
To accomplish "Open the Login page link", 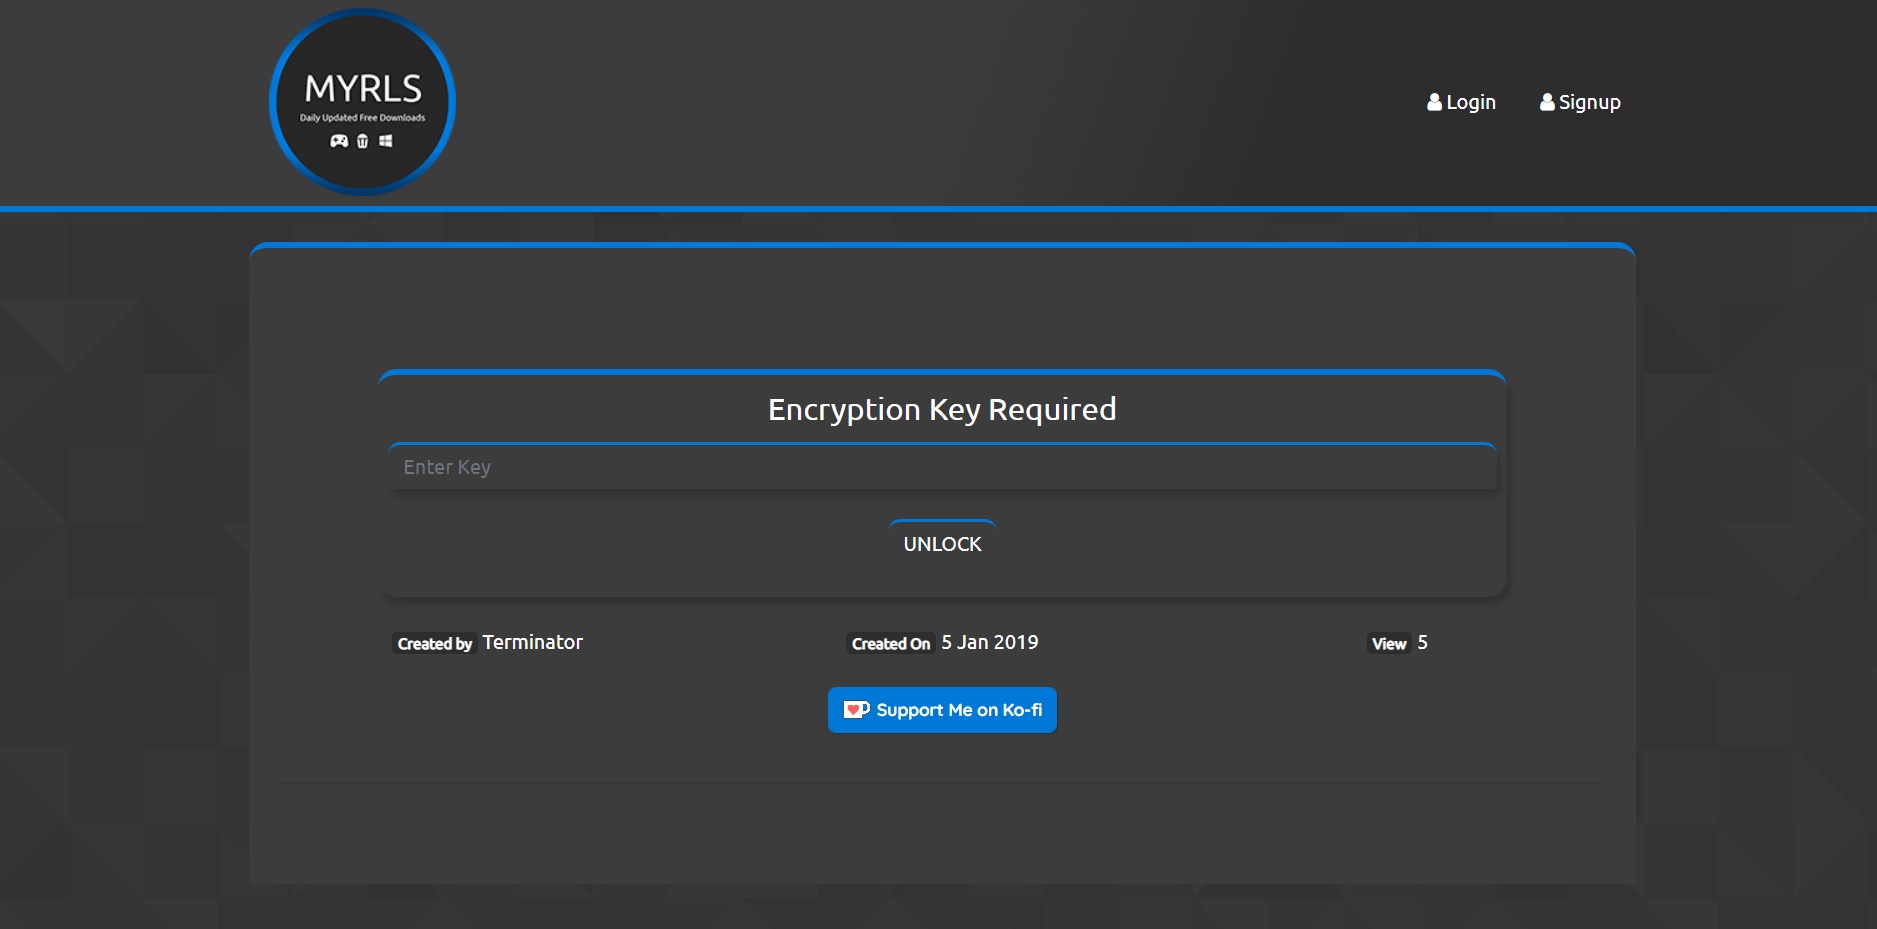I will pos(1470,102).
